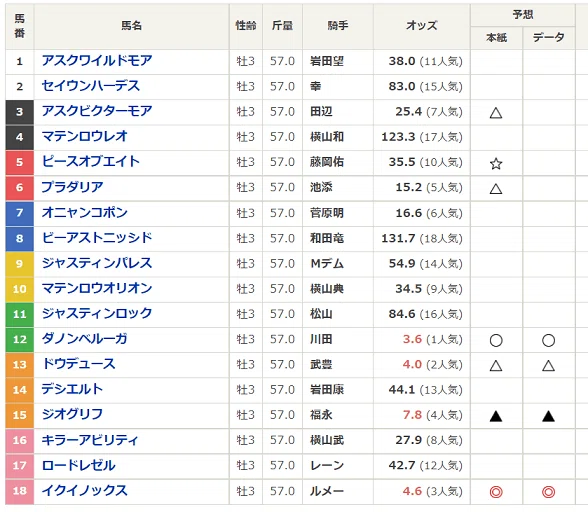
Task: Click 本紙 double circle for イクイノックス
Action: tap(496, 491)
